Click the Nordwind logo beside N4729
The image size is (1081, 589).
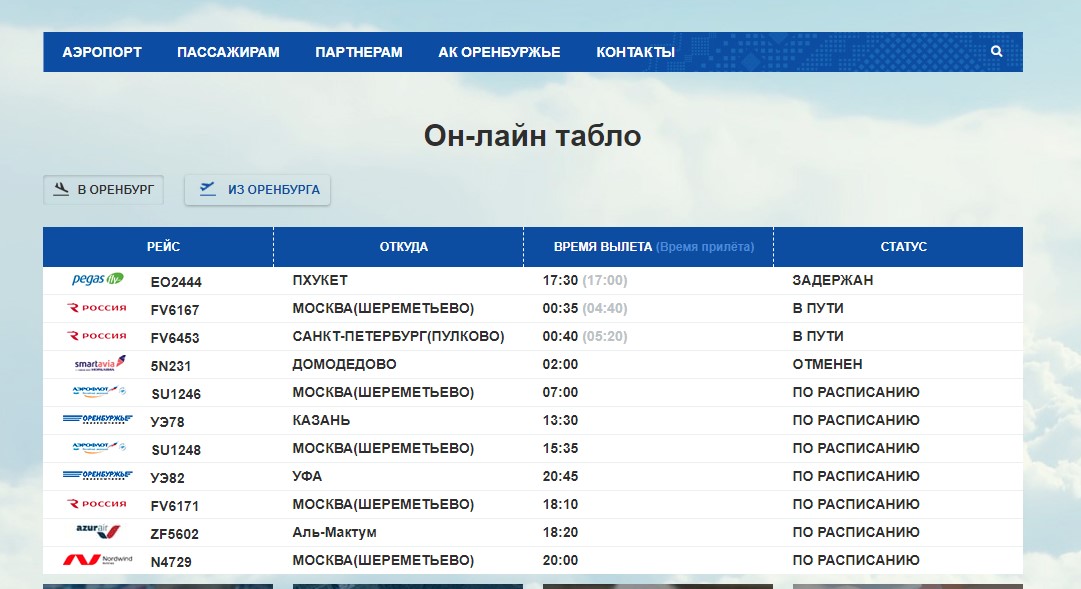[97, 559]
